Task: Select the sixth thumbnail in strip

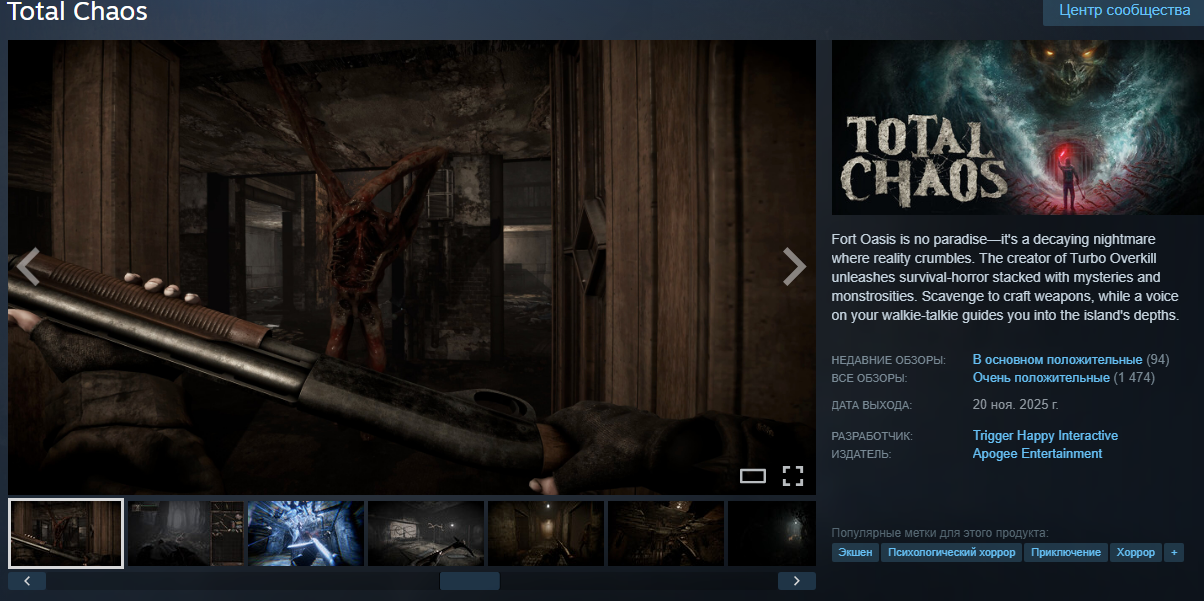Action: point(666,534)
